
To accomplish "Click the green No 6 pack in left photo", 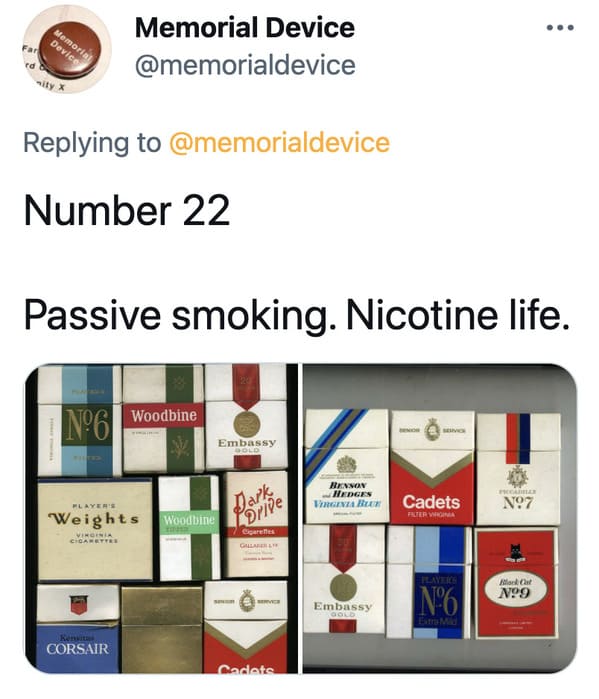I will coord(80,420).
